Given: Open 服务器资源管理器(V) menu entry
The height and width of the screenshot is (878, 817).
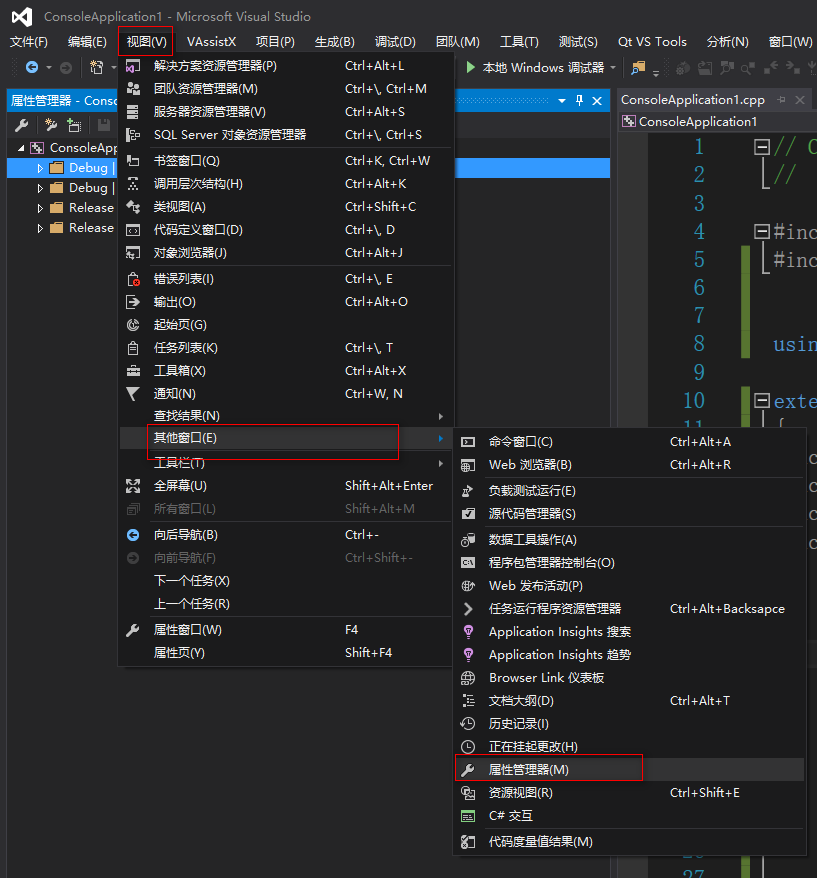Looking at the screenshot, I should 286,112.
